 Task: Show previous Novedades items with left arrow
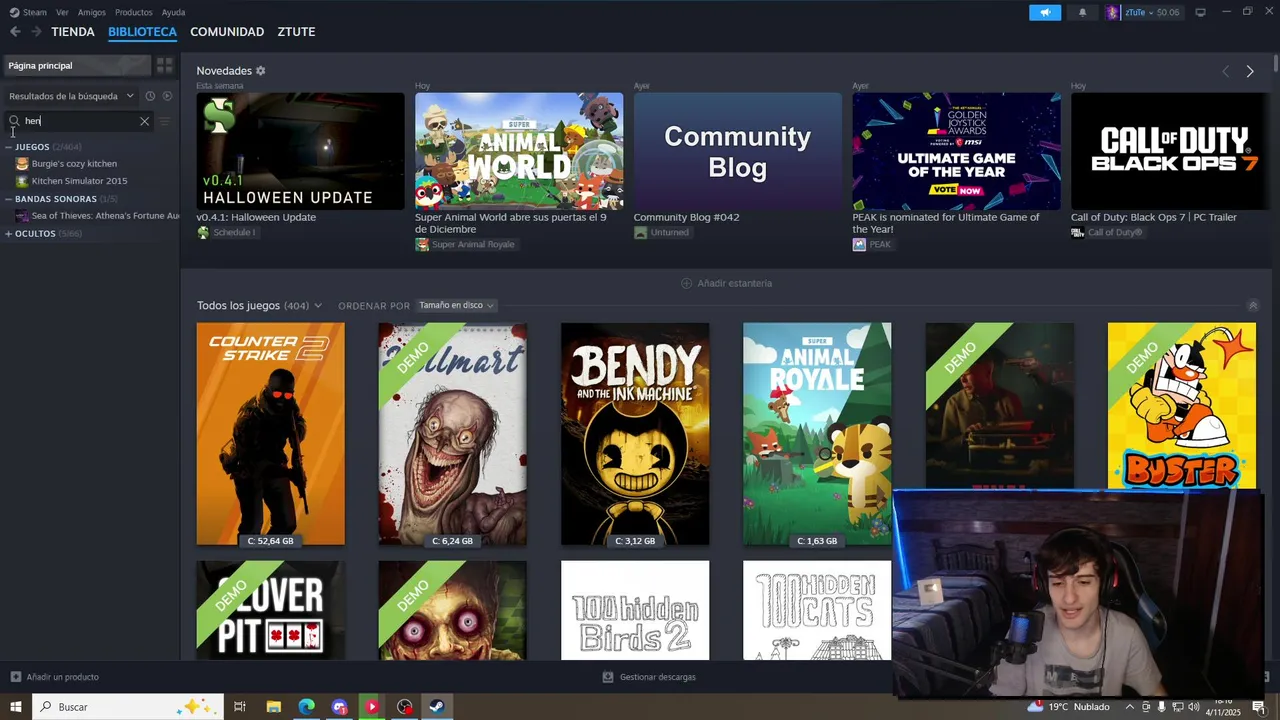1225,71
